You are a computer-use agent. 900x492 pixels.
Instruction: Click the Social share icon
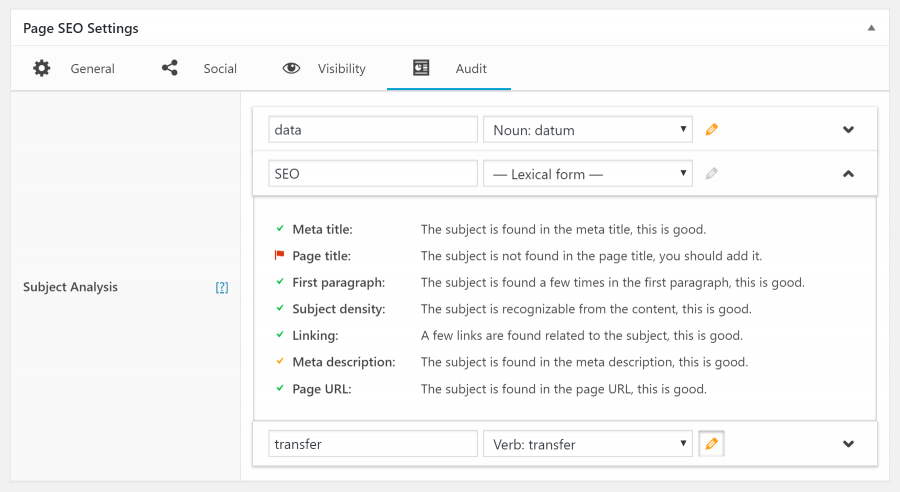(169, 68)
